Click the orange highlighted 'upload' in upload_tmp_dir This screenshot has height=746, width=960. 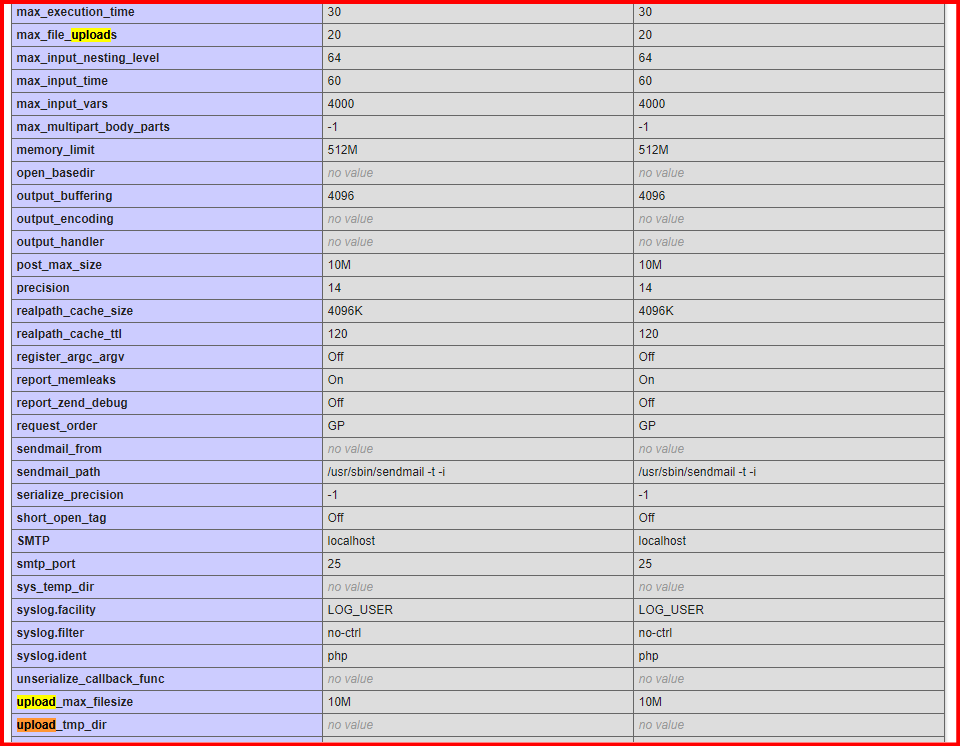(36, 725)
